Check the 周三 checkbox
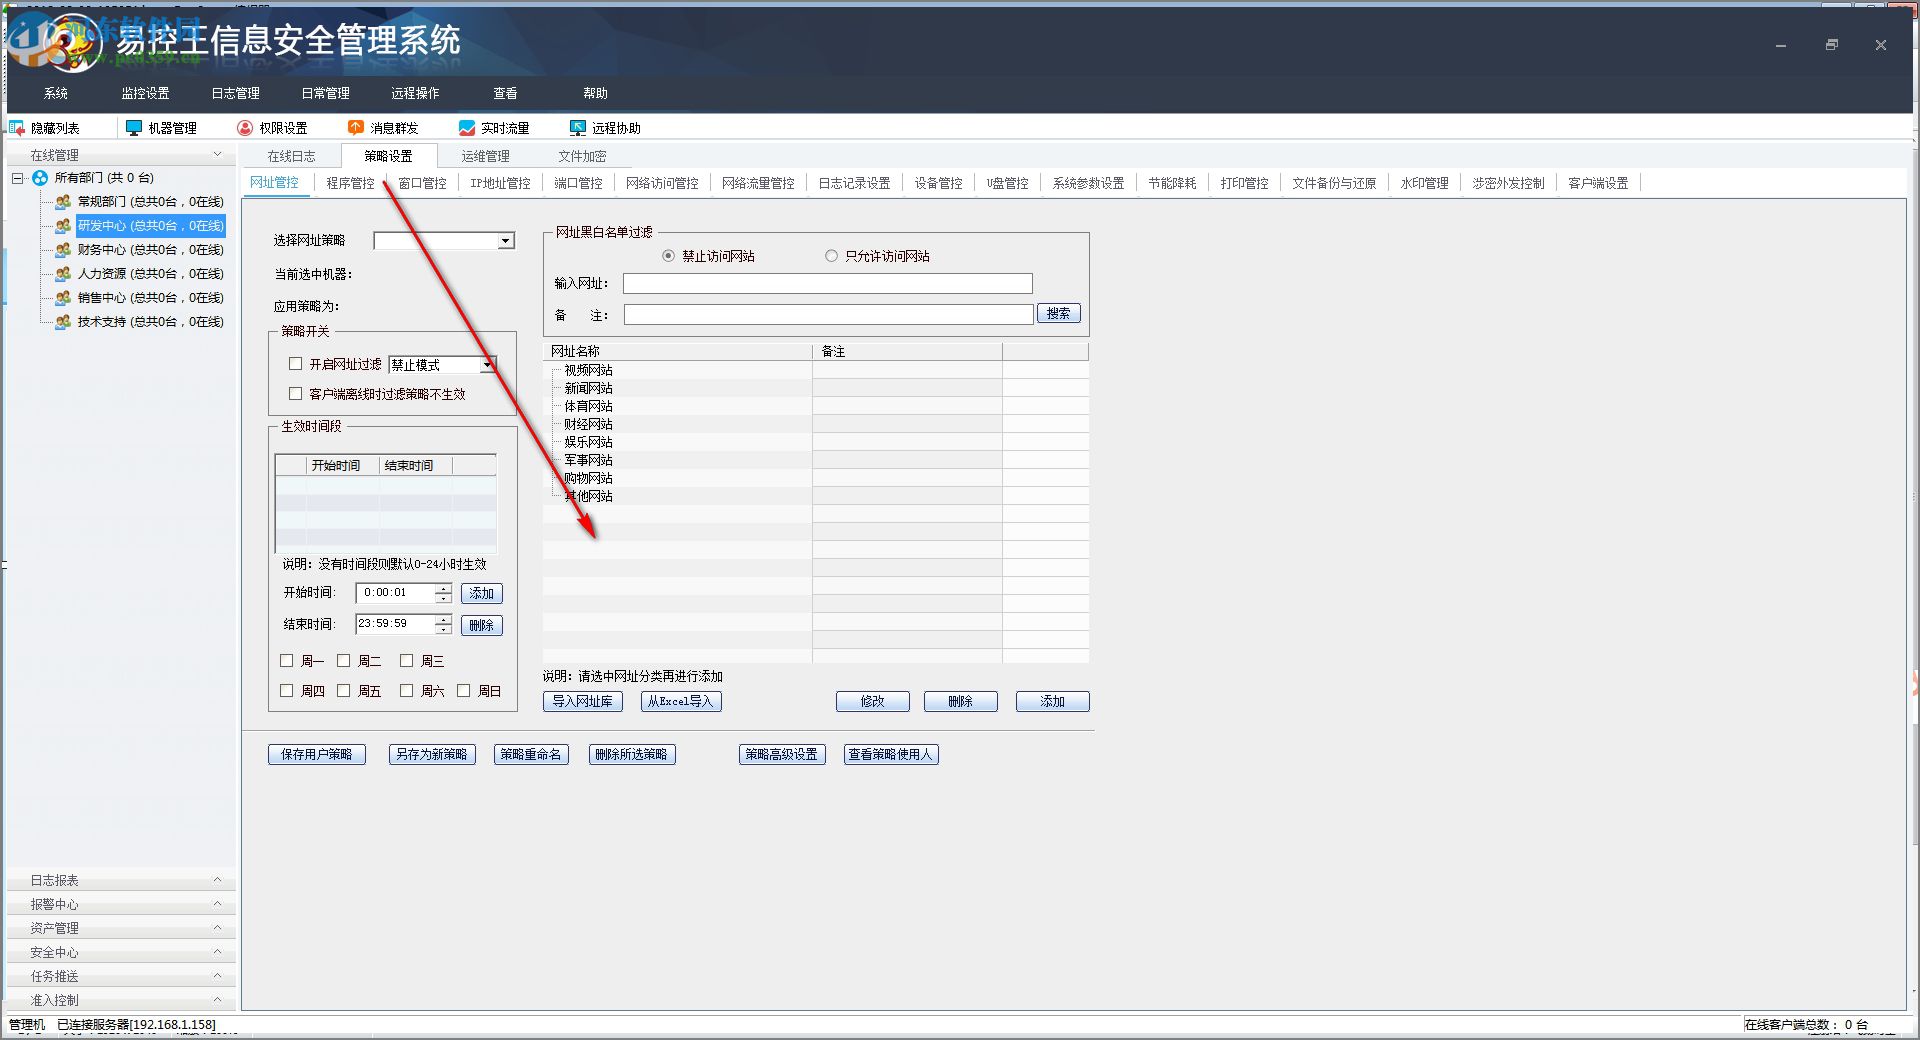1920x1040 pixels. [407, 661]
